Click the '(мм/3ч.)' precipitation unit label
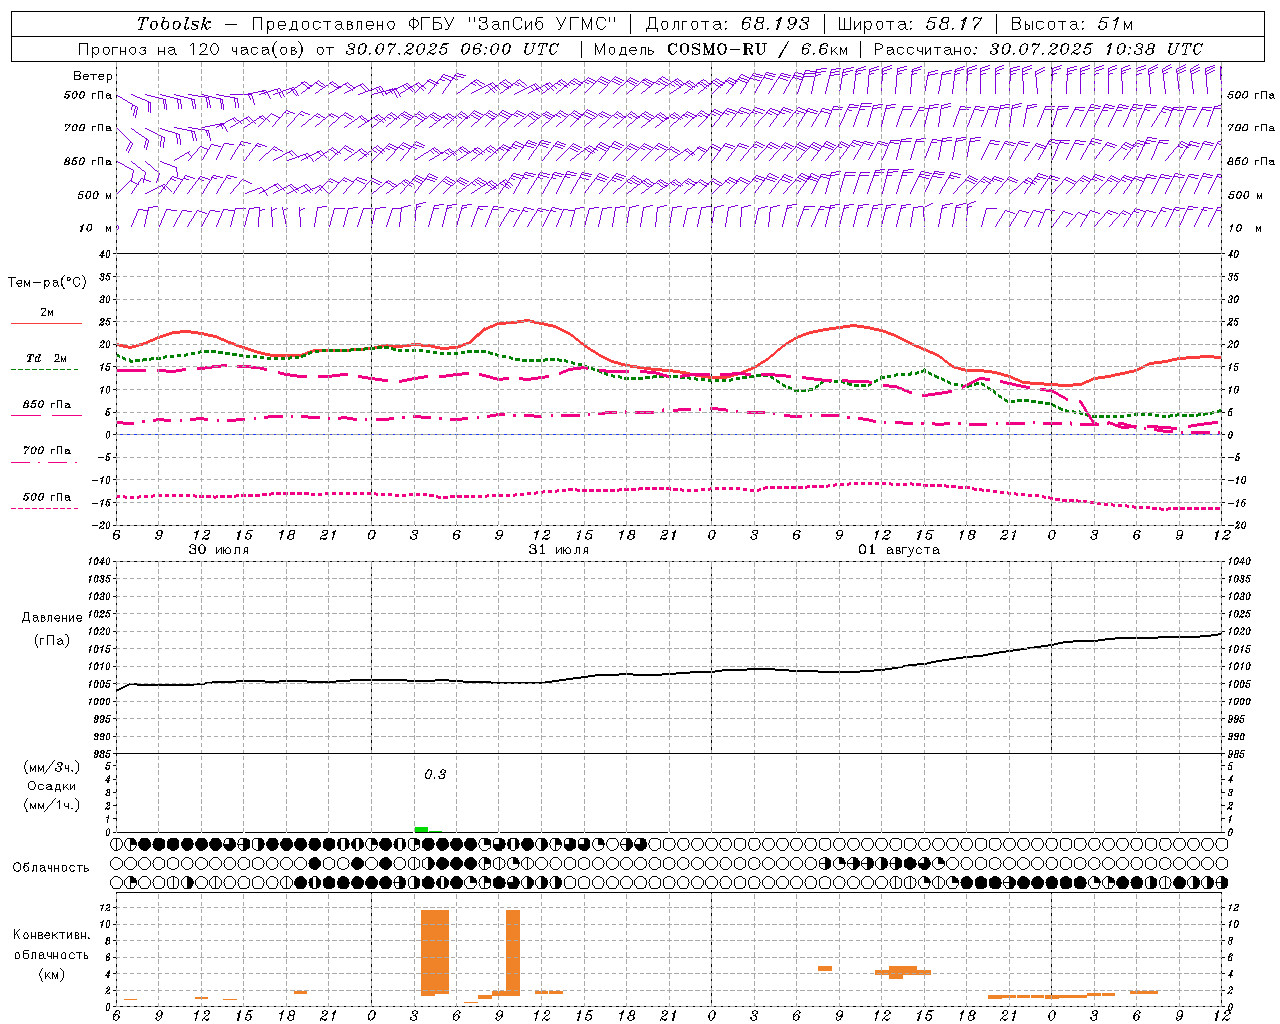This screenshot has width=1280, height=1024. (52, 767)
